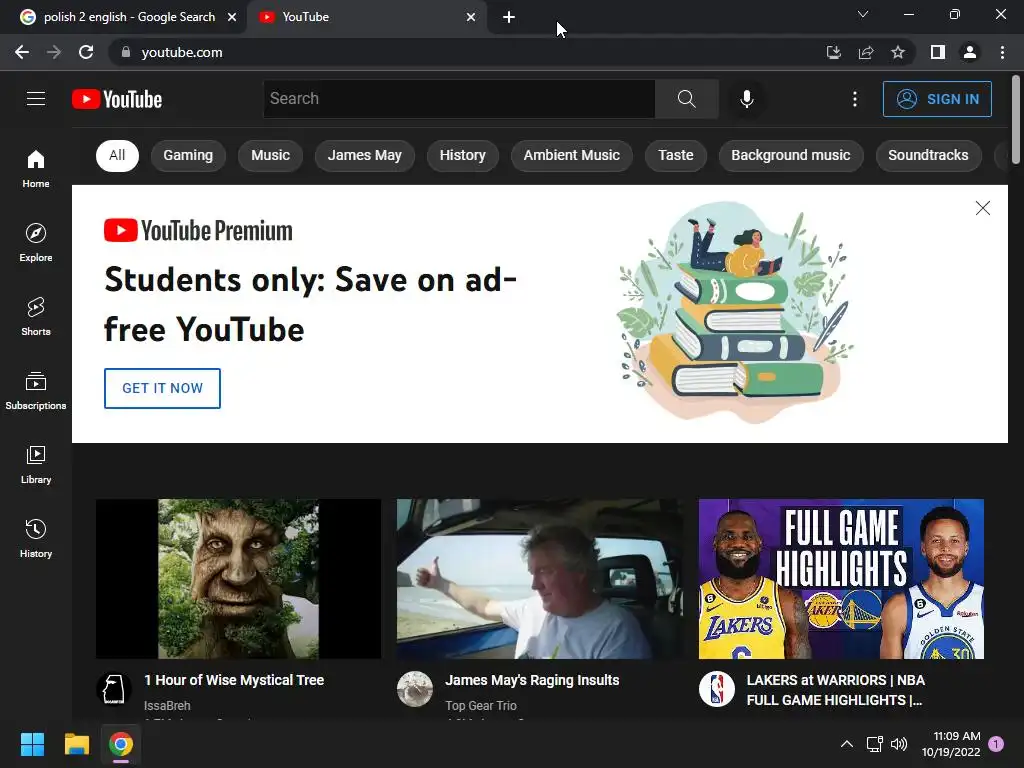The height and width of the screenshot is (768, 1024).
Task: Open James May's Raging Insults thumbnail
Action: tap(539, 579)
